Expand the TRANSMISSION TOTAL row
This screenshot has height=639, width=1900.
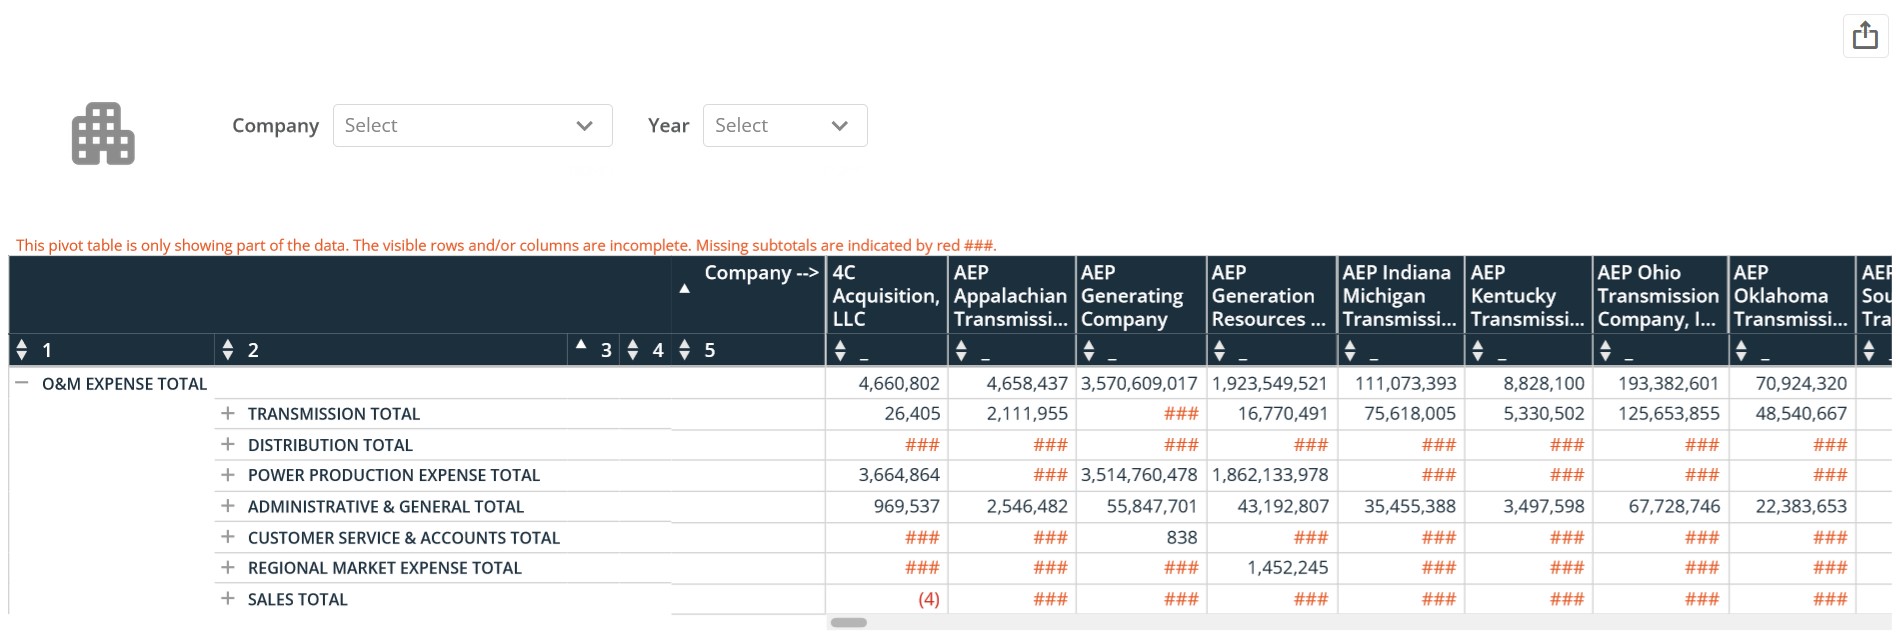(x=228, y=413)
